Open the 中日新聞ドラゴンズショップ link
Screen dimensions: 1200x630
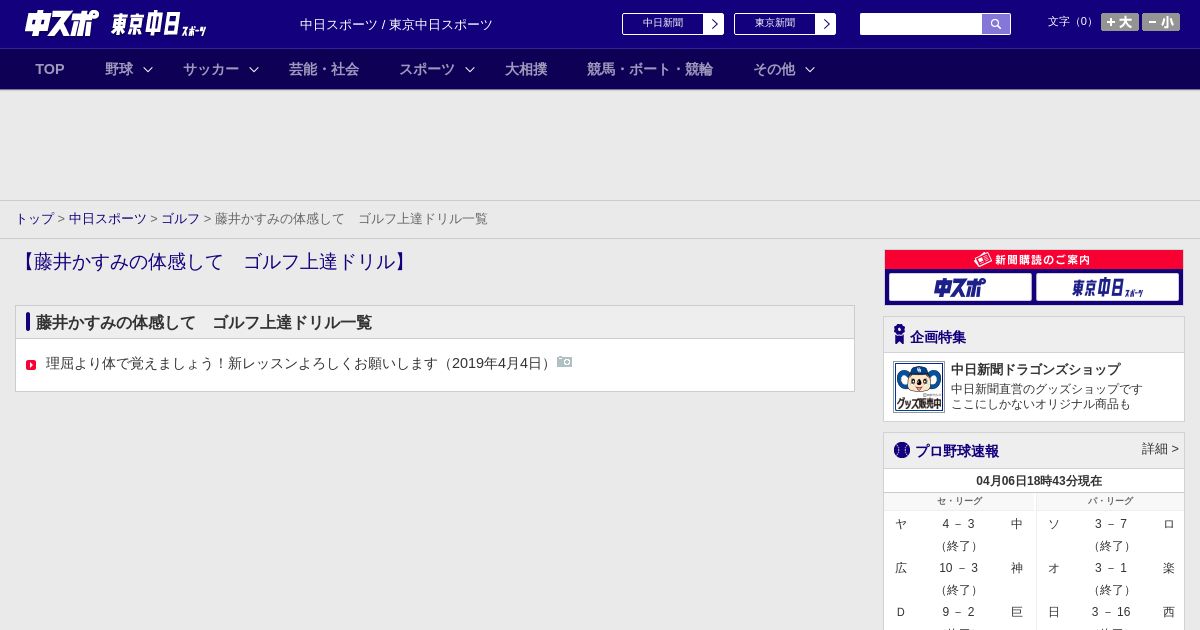(x=1036, y=370)
